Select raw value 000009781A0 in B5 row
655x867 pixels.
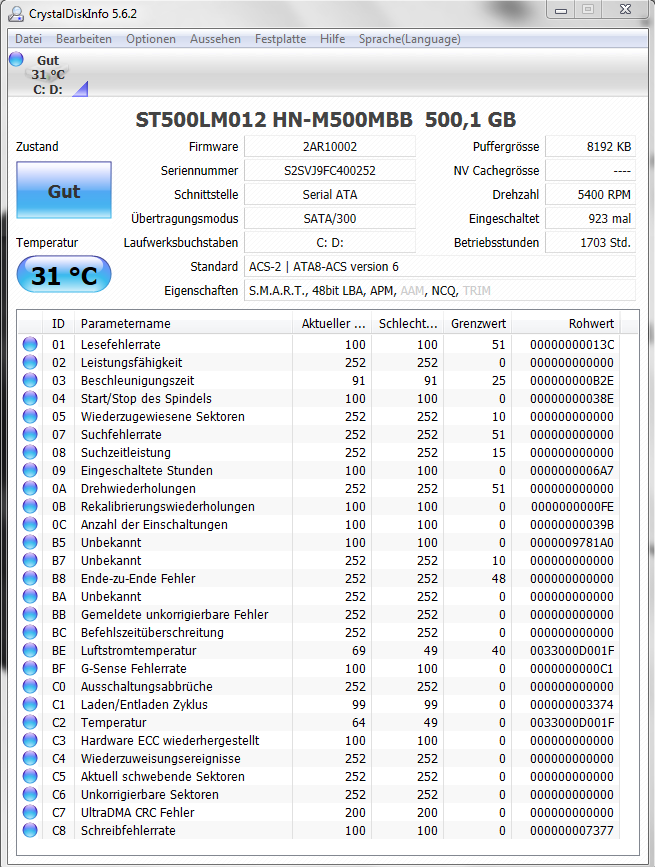[x=572, y=542]
